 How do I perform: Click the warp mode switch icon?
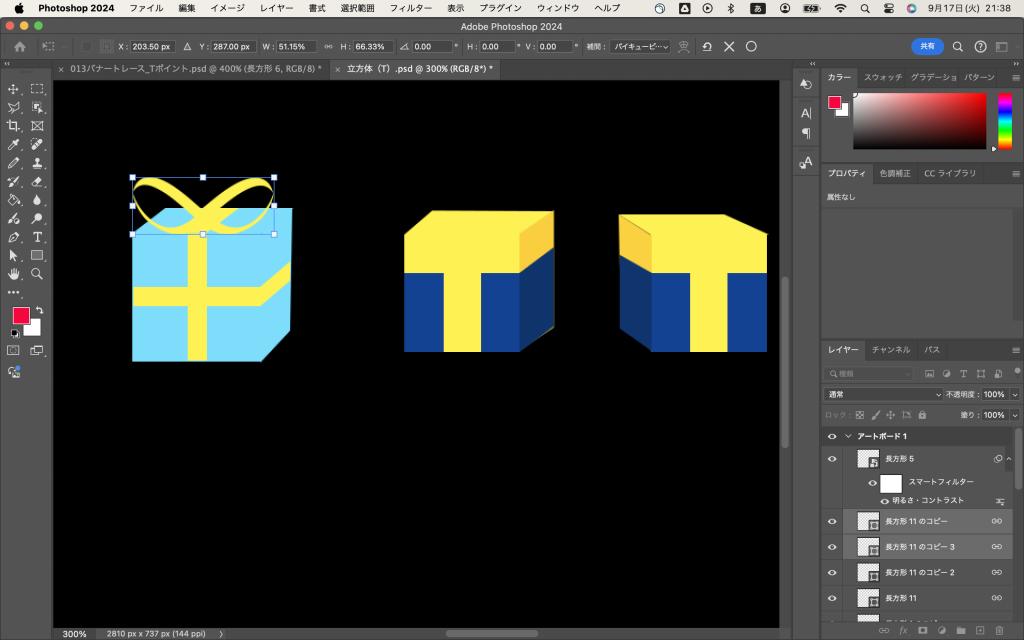684,46
